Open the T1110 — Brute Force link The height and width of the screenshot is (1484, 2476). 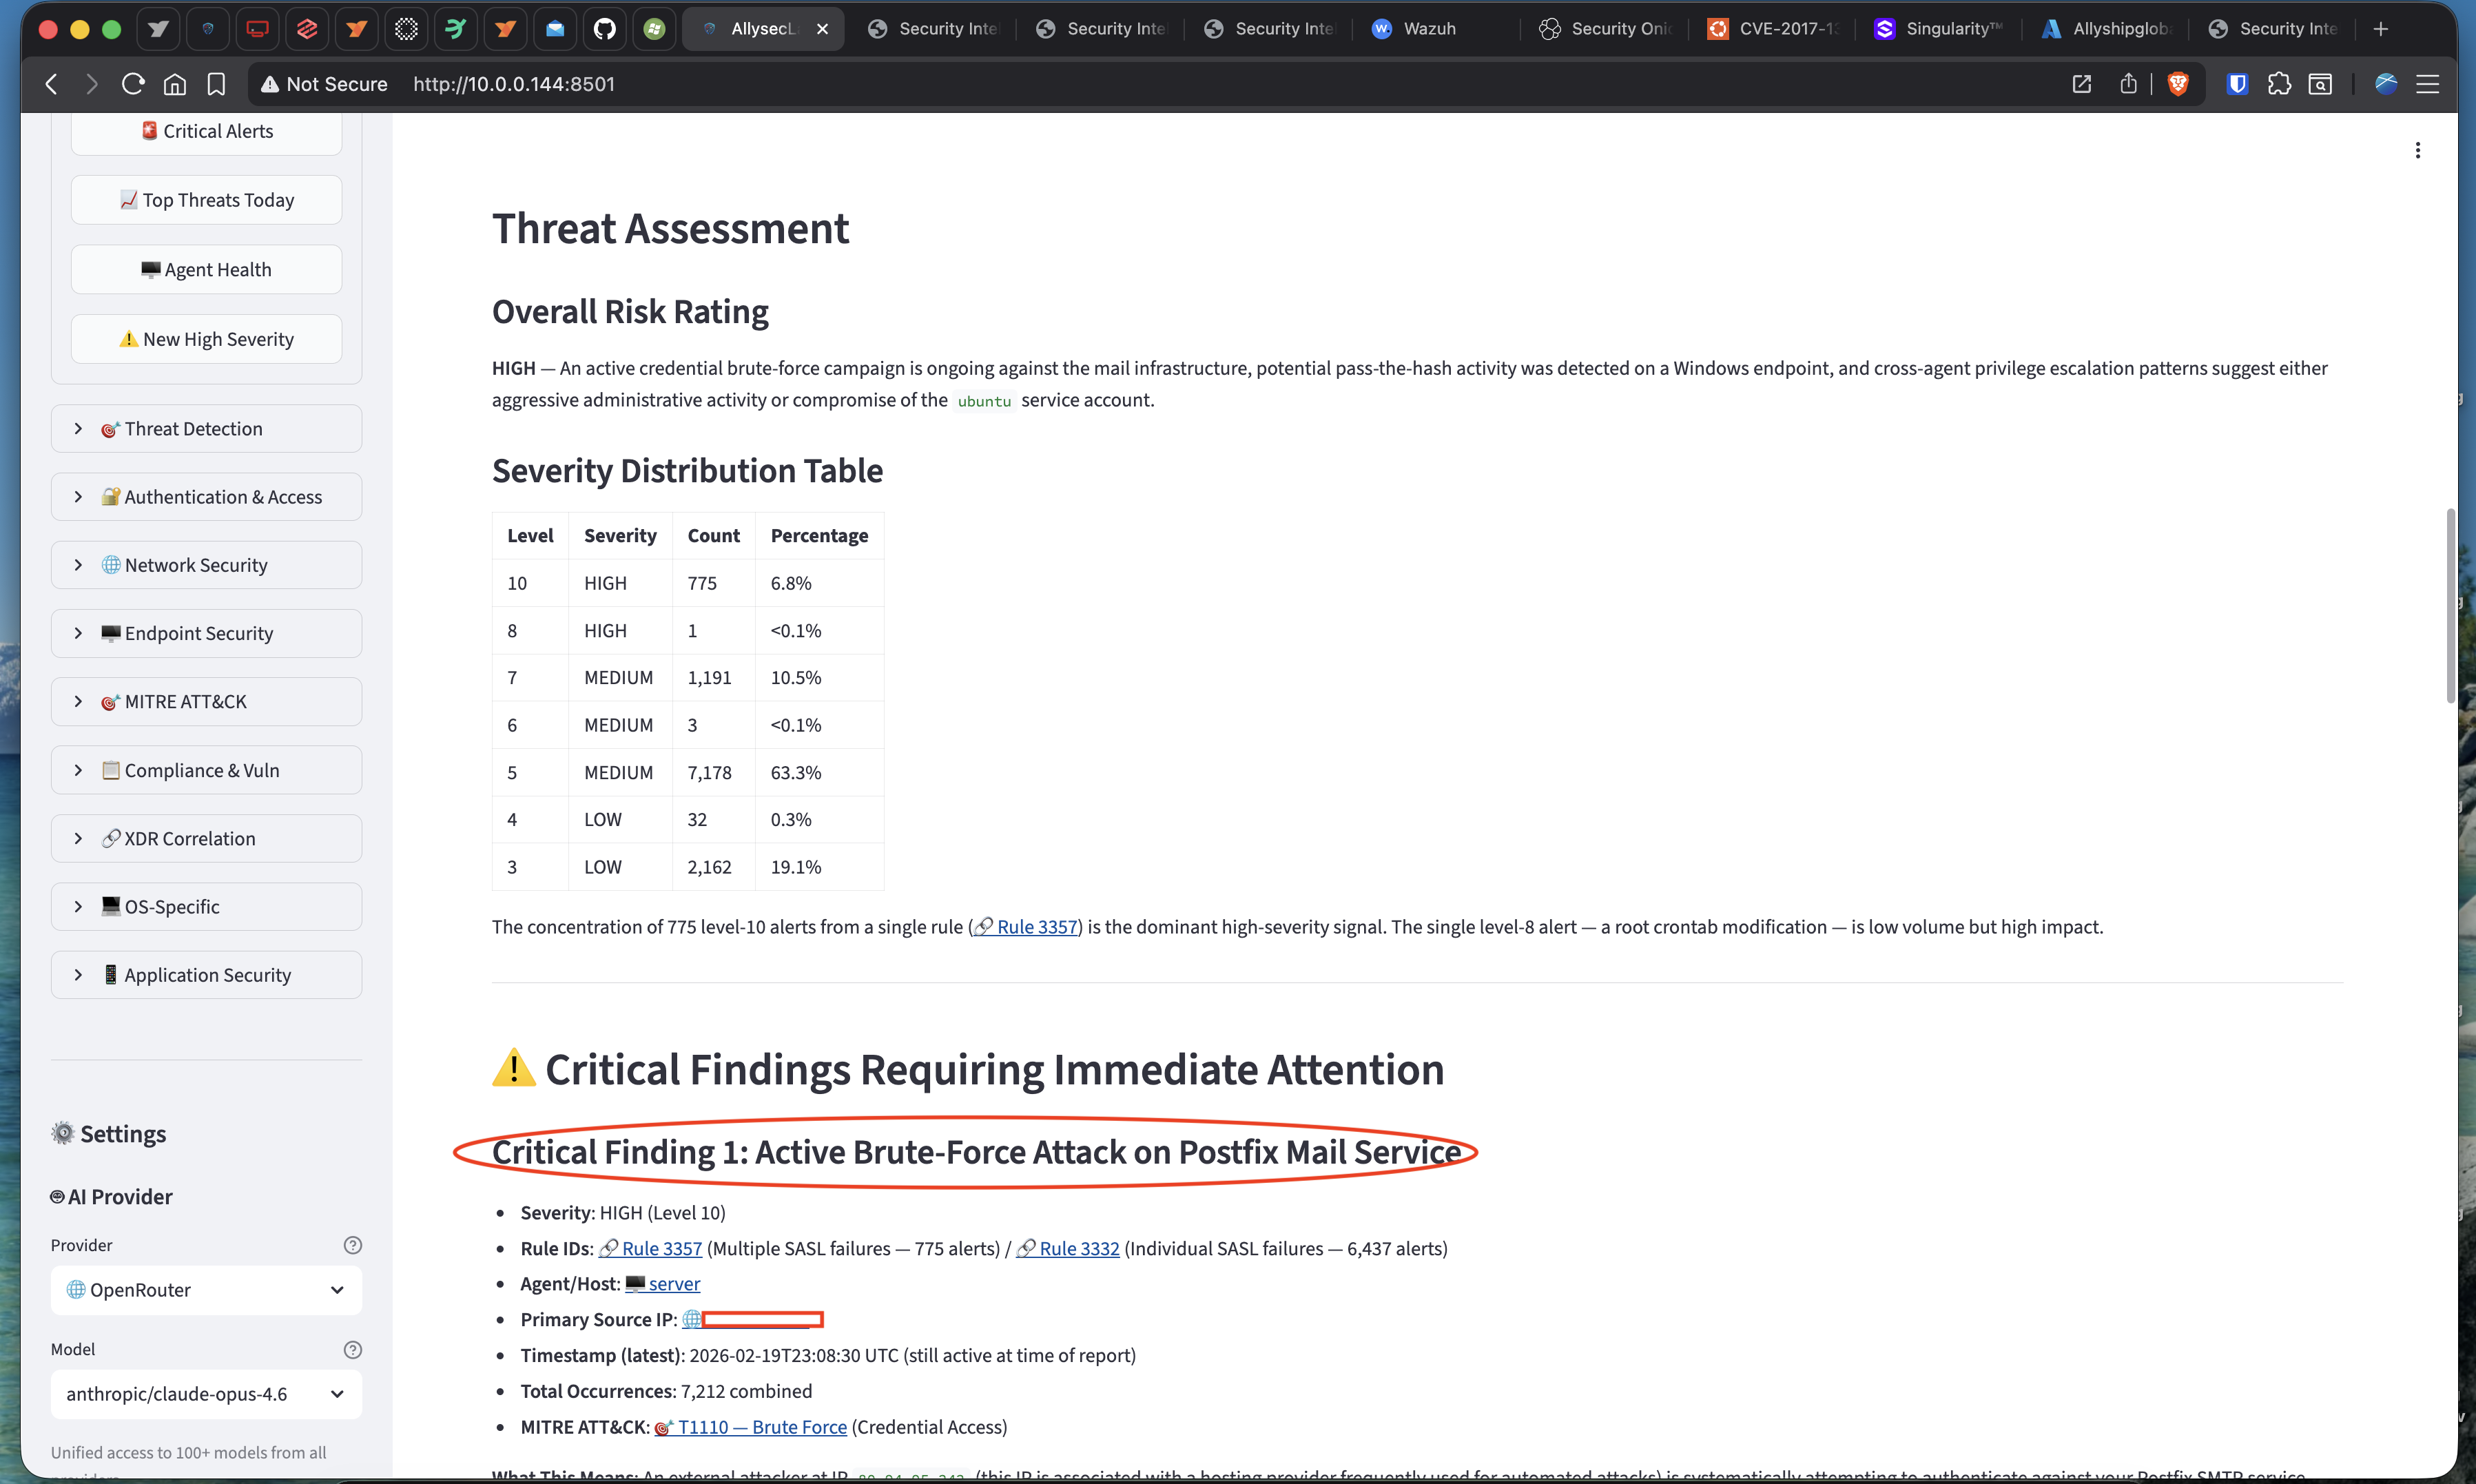(x=751, y=1427)
